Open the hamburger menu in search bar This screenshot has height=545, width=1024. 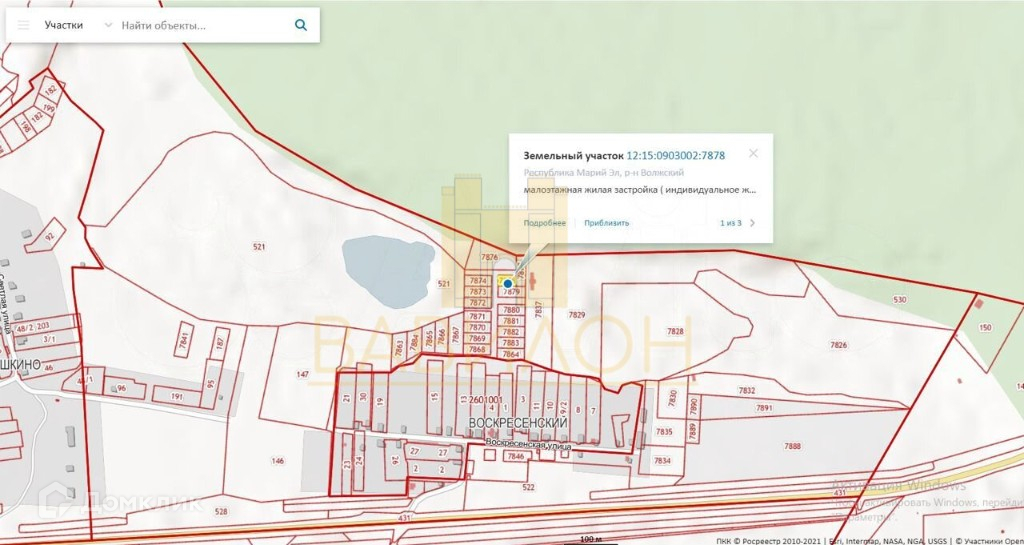pyautogui.click(x=24, y=25)
